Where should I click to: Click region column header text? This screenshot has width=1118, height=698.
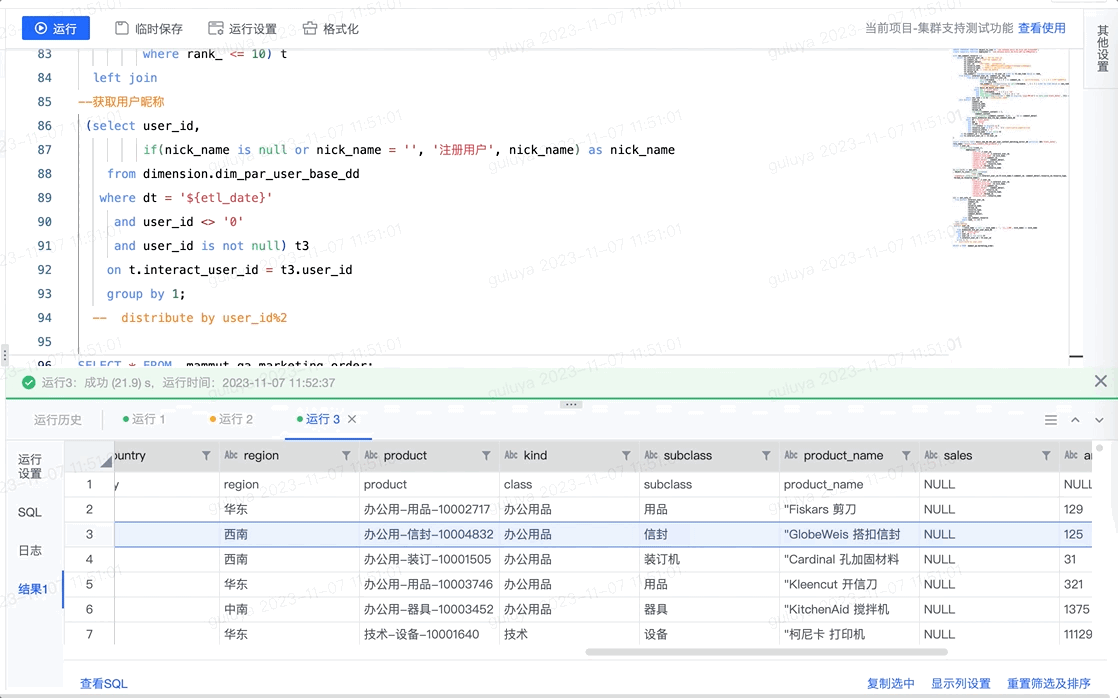click(261, 455)
